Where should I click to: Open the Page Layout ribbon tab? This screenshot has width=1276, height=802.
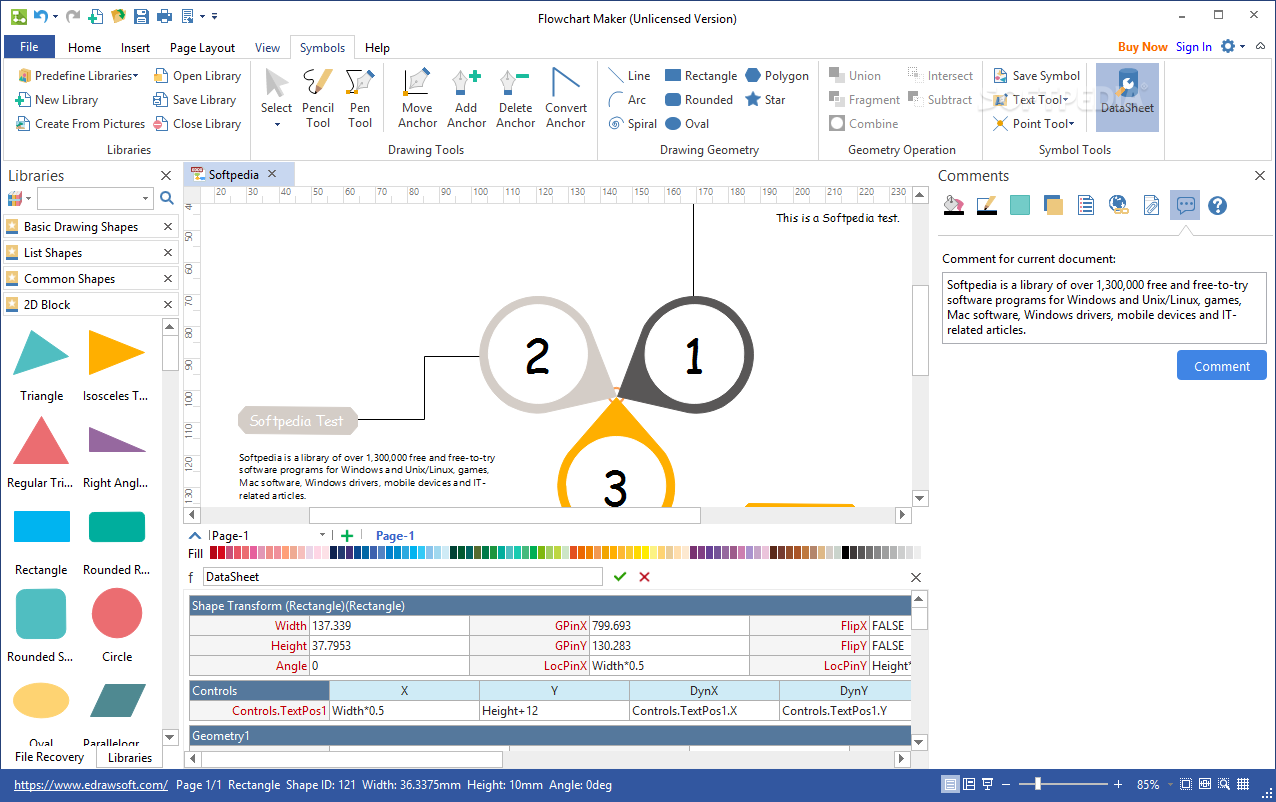(202, 47)
